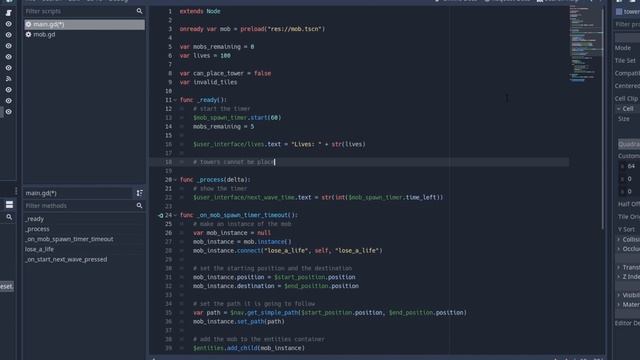The width and height of the screenshot is (640, 360).
Task: Jump to the _ready method in the list
Action: pos(34,219)
